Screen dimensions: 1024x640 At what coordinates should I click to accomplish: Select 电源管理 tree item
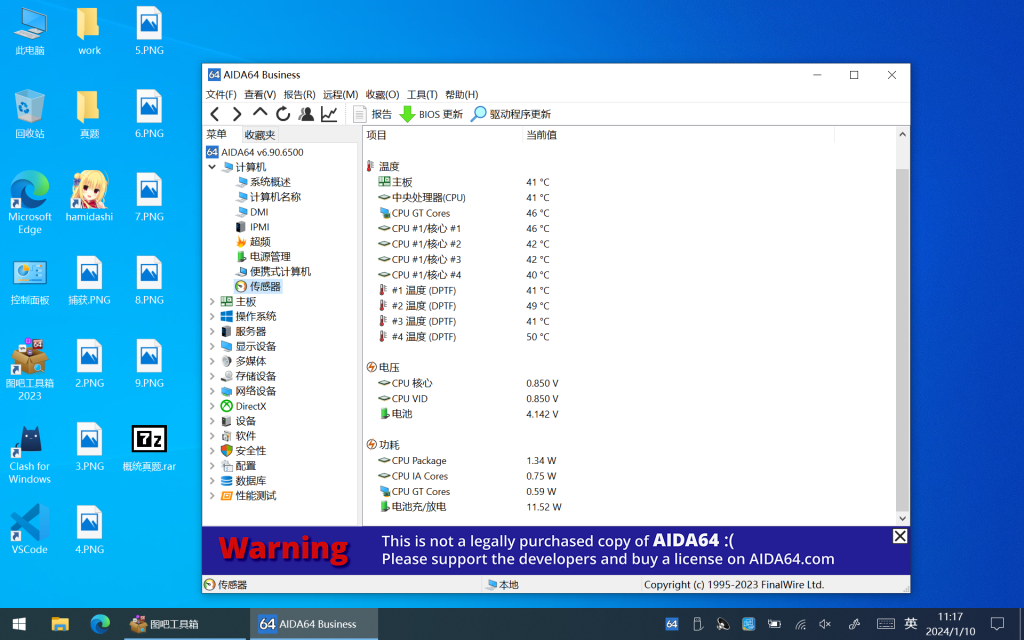coord(263,257)
